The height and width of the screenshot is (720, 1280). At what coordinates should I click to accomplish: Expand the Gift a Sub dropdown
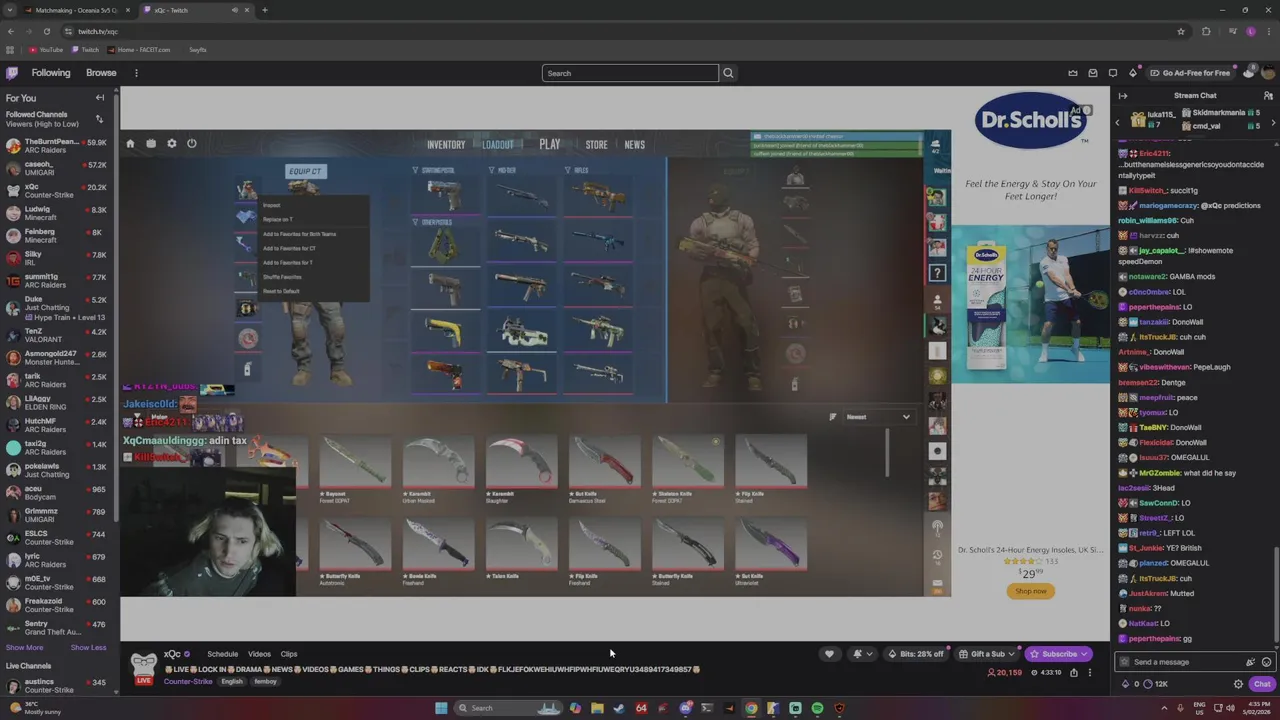point(987,654)
